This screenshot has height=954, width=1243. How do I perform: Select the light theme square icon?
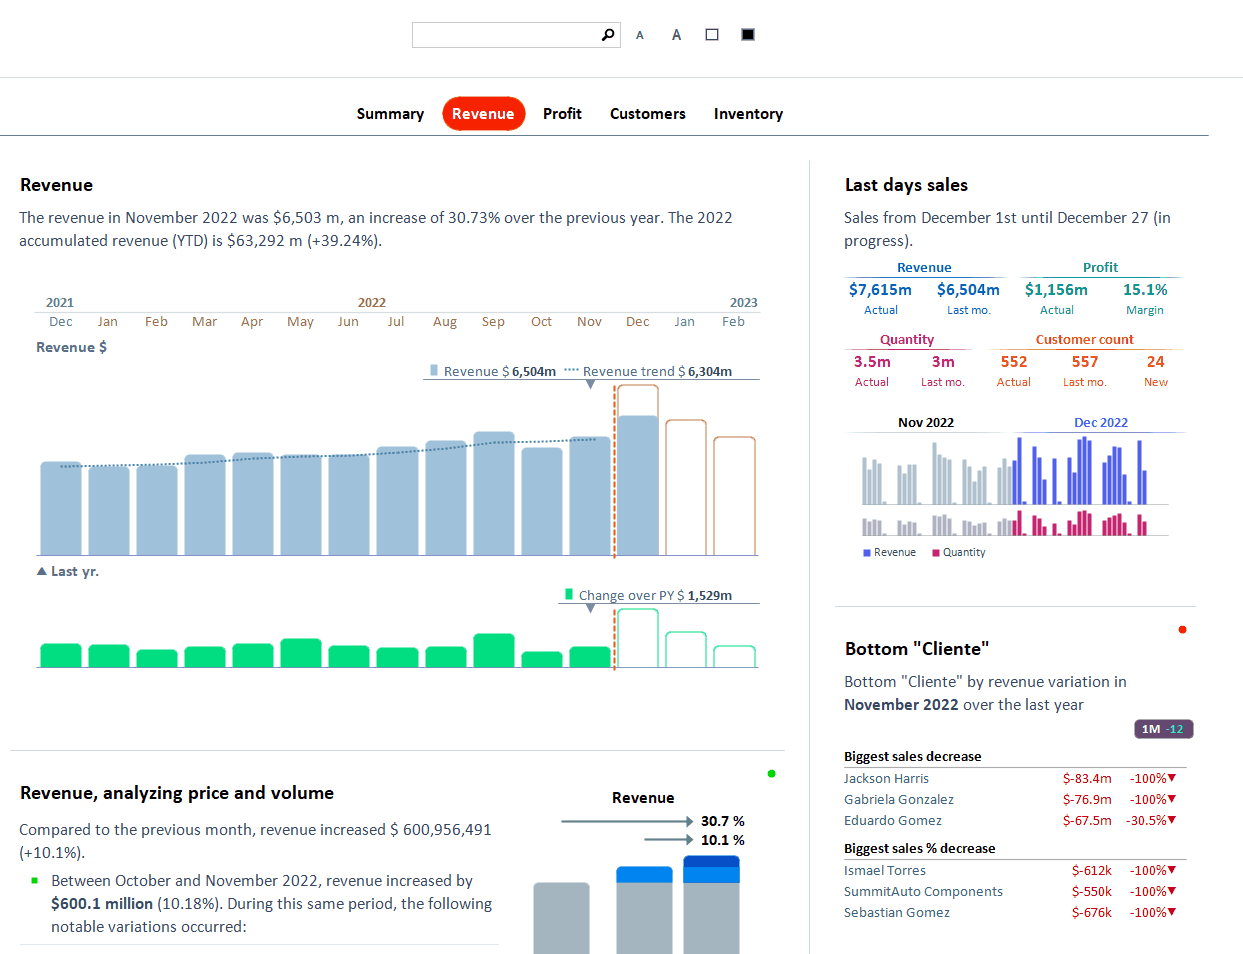coord(712,35)
